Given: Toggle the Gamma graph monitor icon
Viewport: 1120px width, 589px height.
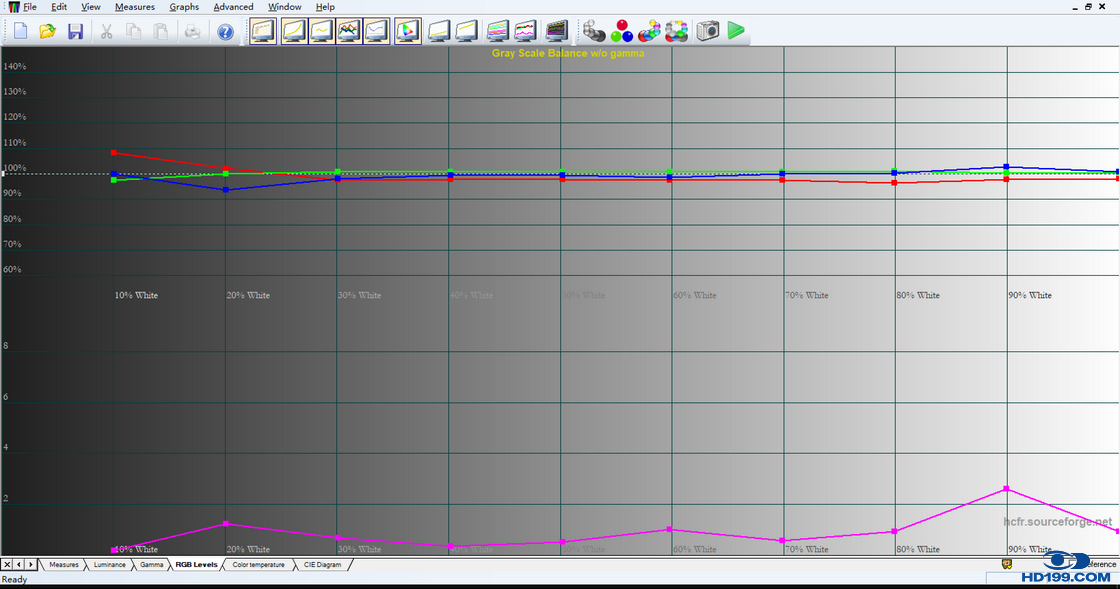Looking at the screenshot, I should pos(321,31).
